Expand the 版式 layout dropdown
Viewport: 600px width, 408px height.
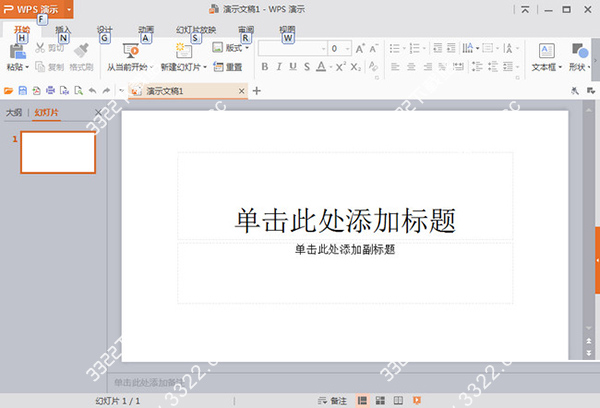(x=244, y=47)
